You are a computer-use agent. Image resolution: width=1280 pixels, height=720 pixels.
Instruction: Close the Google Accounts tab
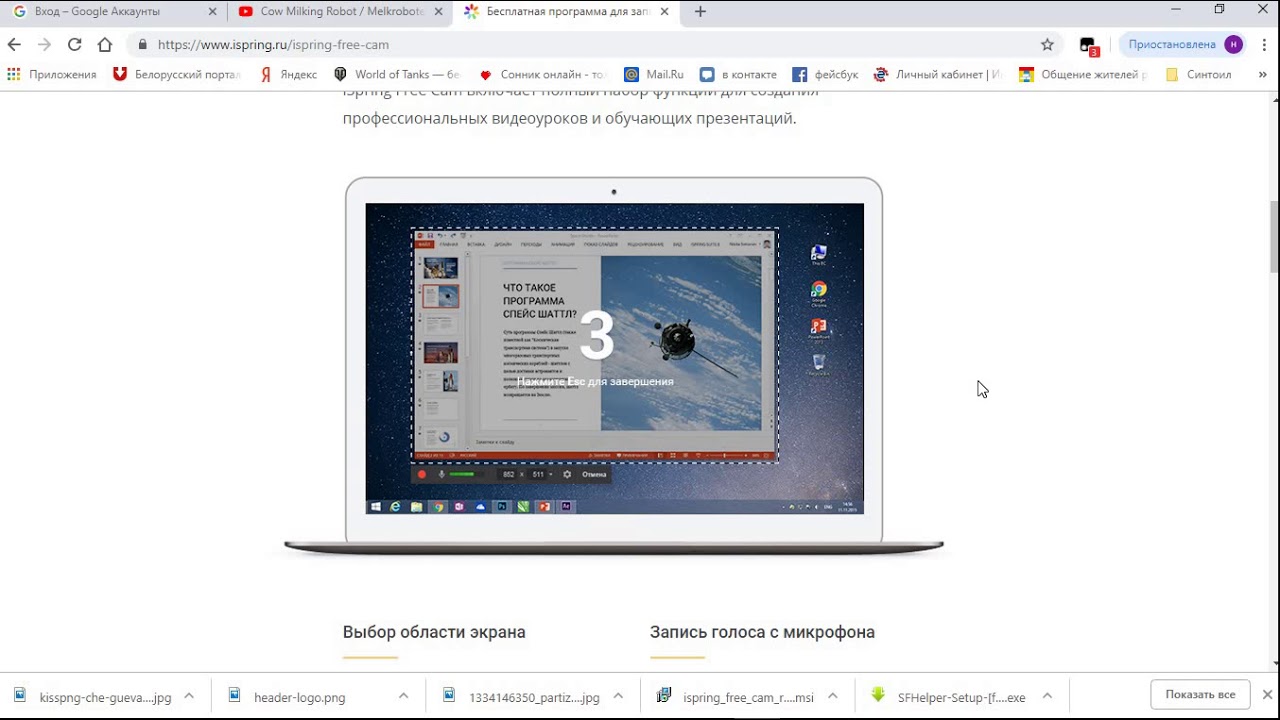(x=212, y=12)
